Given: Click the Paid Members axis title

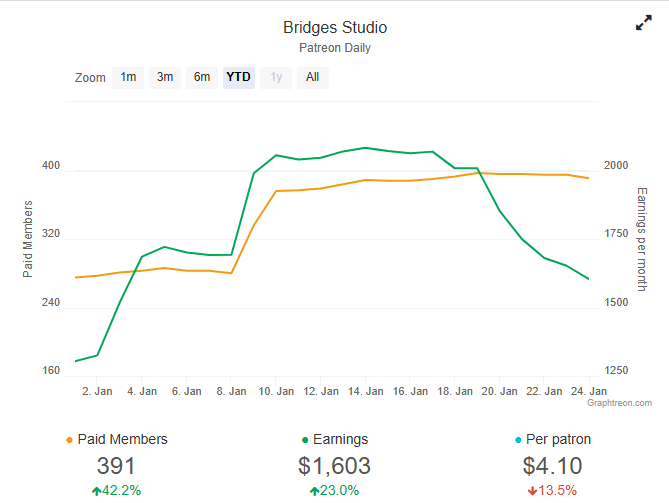Looking at the screenshot, I should tap(28, 239).
